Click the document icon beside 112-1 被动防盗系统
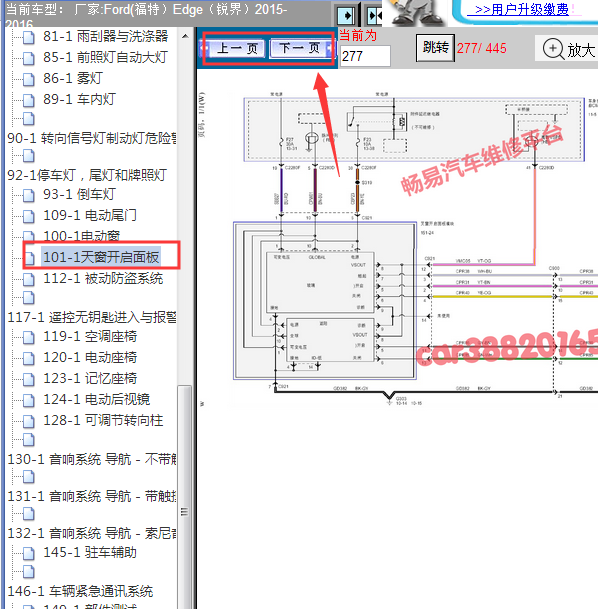Screen dimensions: 598x609 click(x=28, y=279)
